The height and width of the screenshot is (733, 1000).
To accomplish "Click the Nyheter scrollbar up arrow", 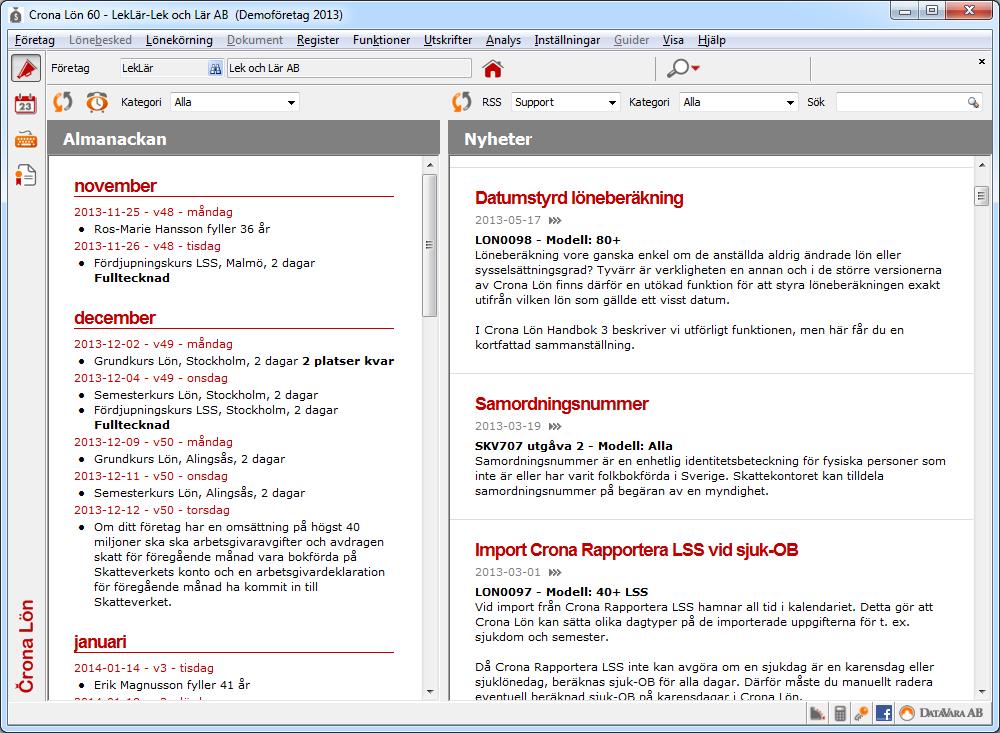I will point(982,165).
